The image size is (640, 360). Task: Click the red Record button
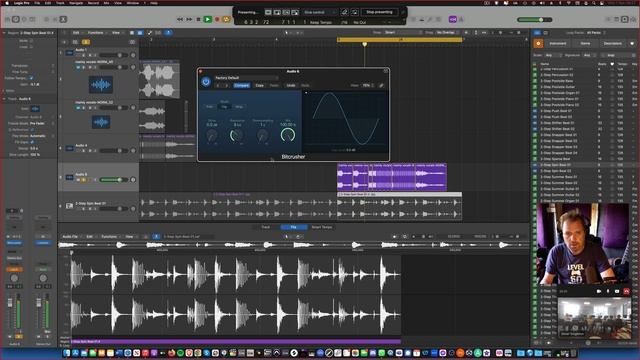(x=217, y=19)
